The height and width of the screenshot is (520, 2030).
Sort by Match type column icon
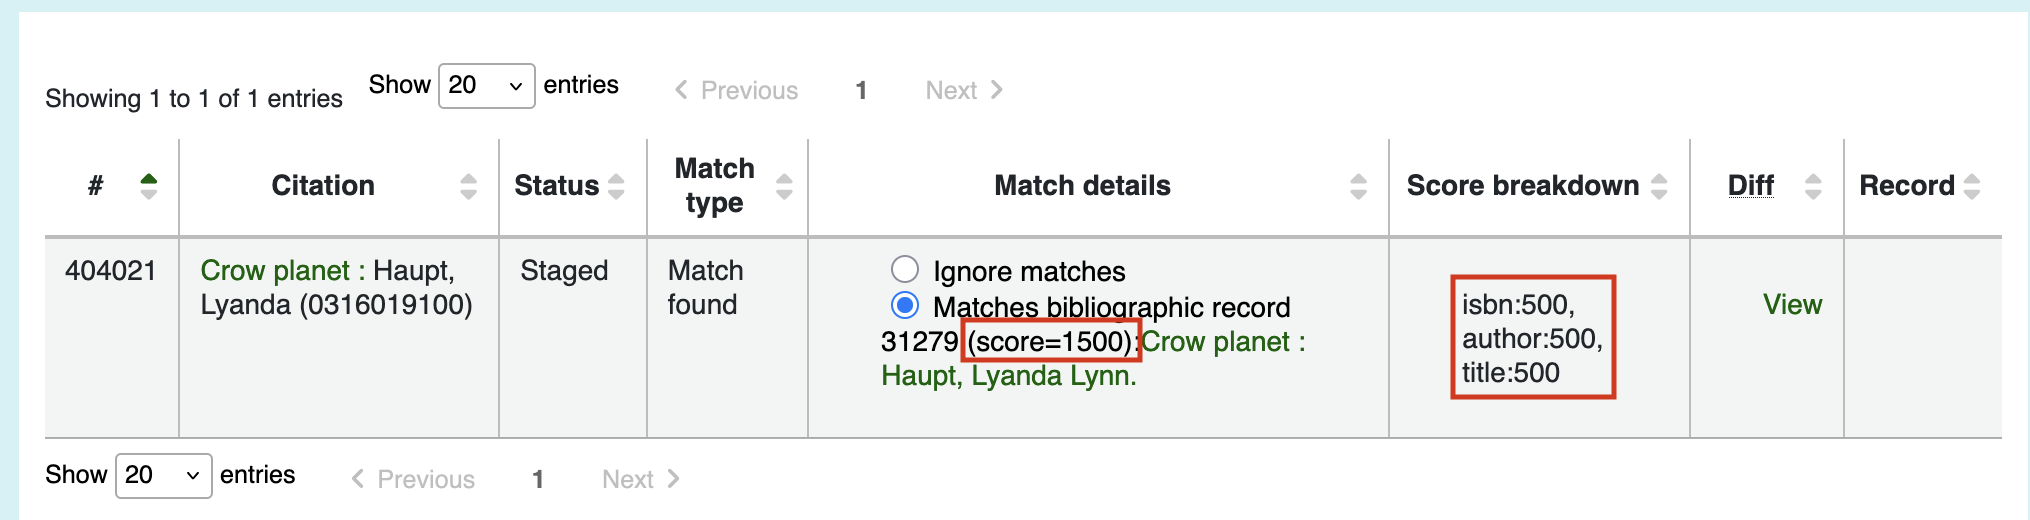784,186
